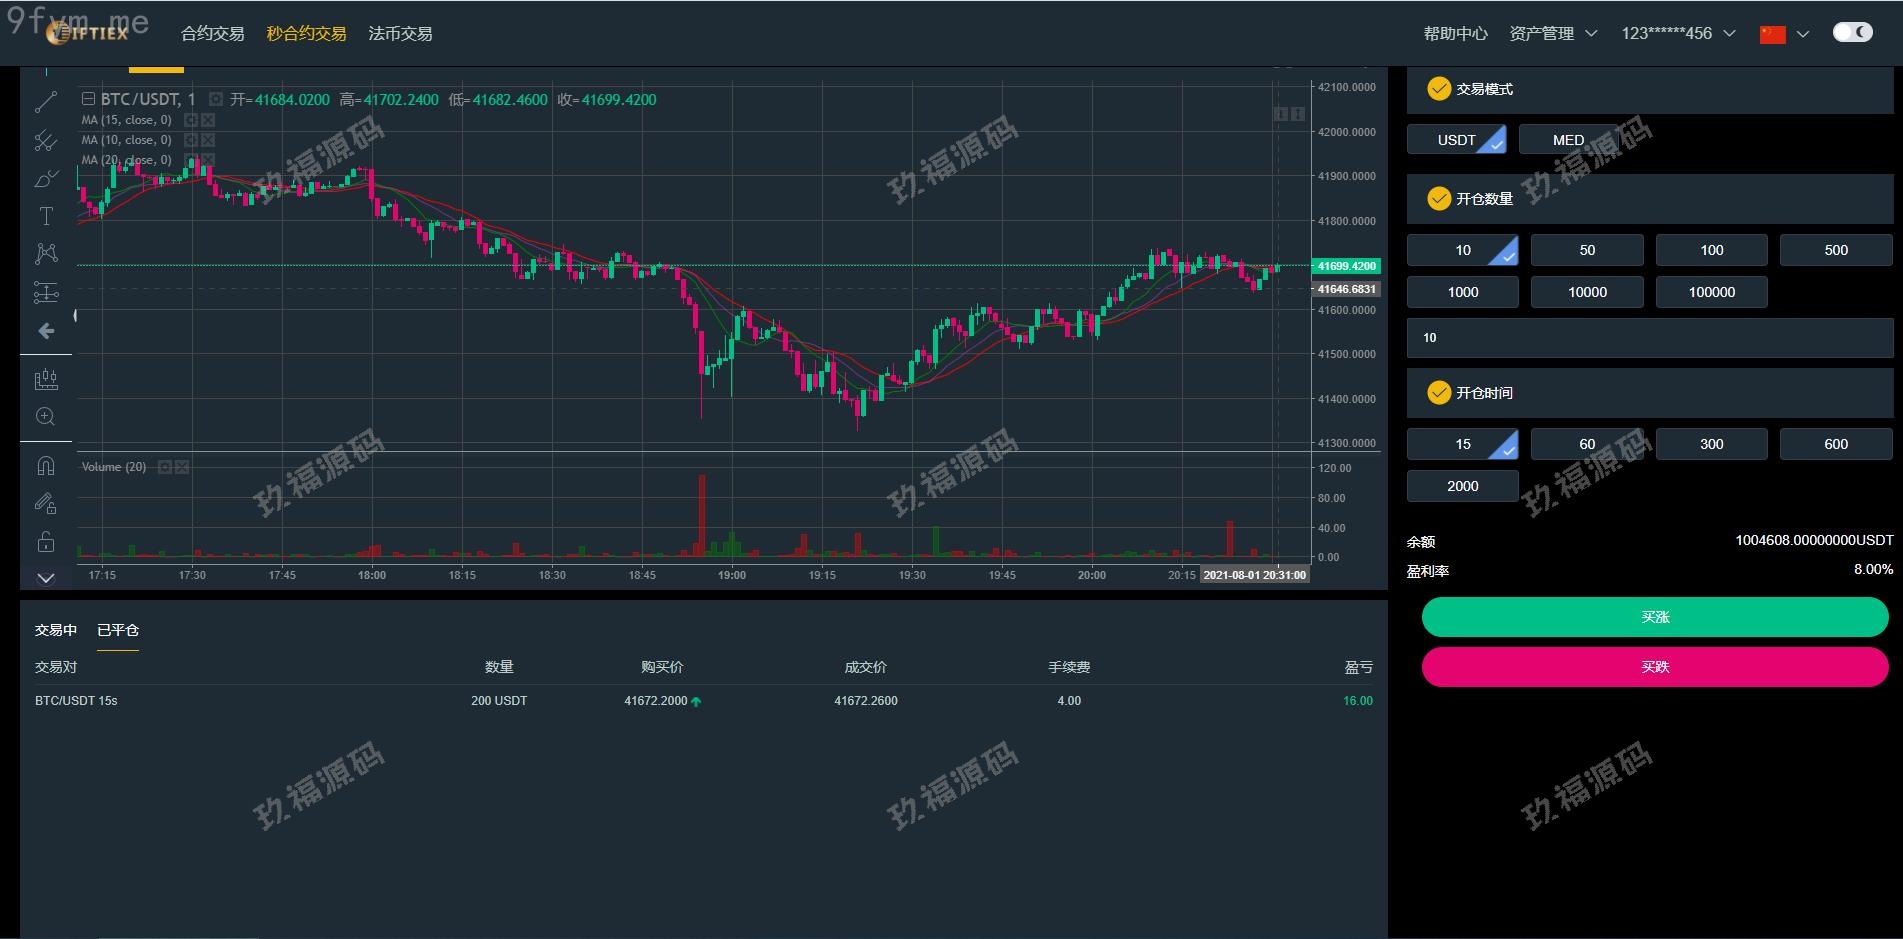Click the zoom-in magnifier tool

(x=46, y=417)
